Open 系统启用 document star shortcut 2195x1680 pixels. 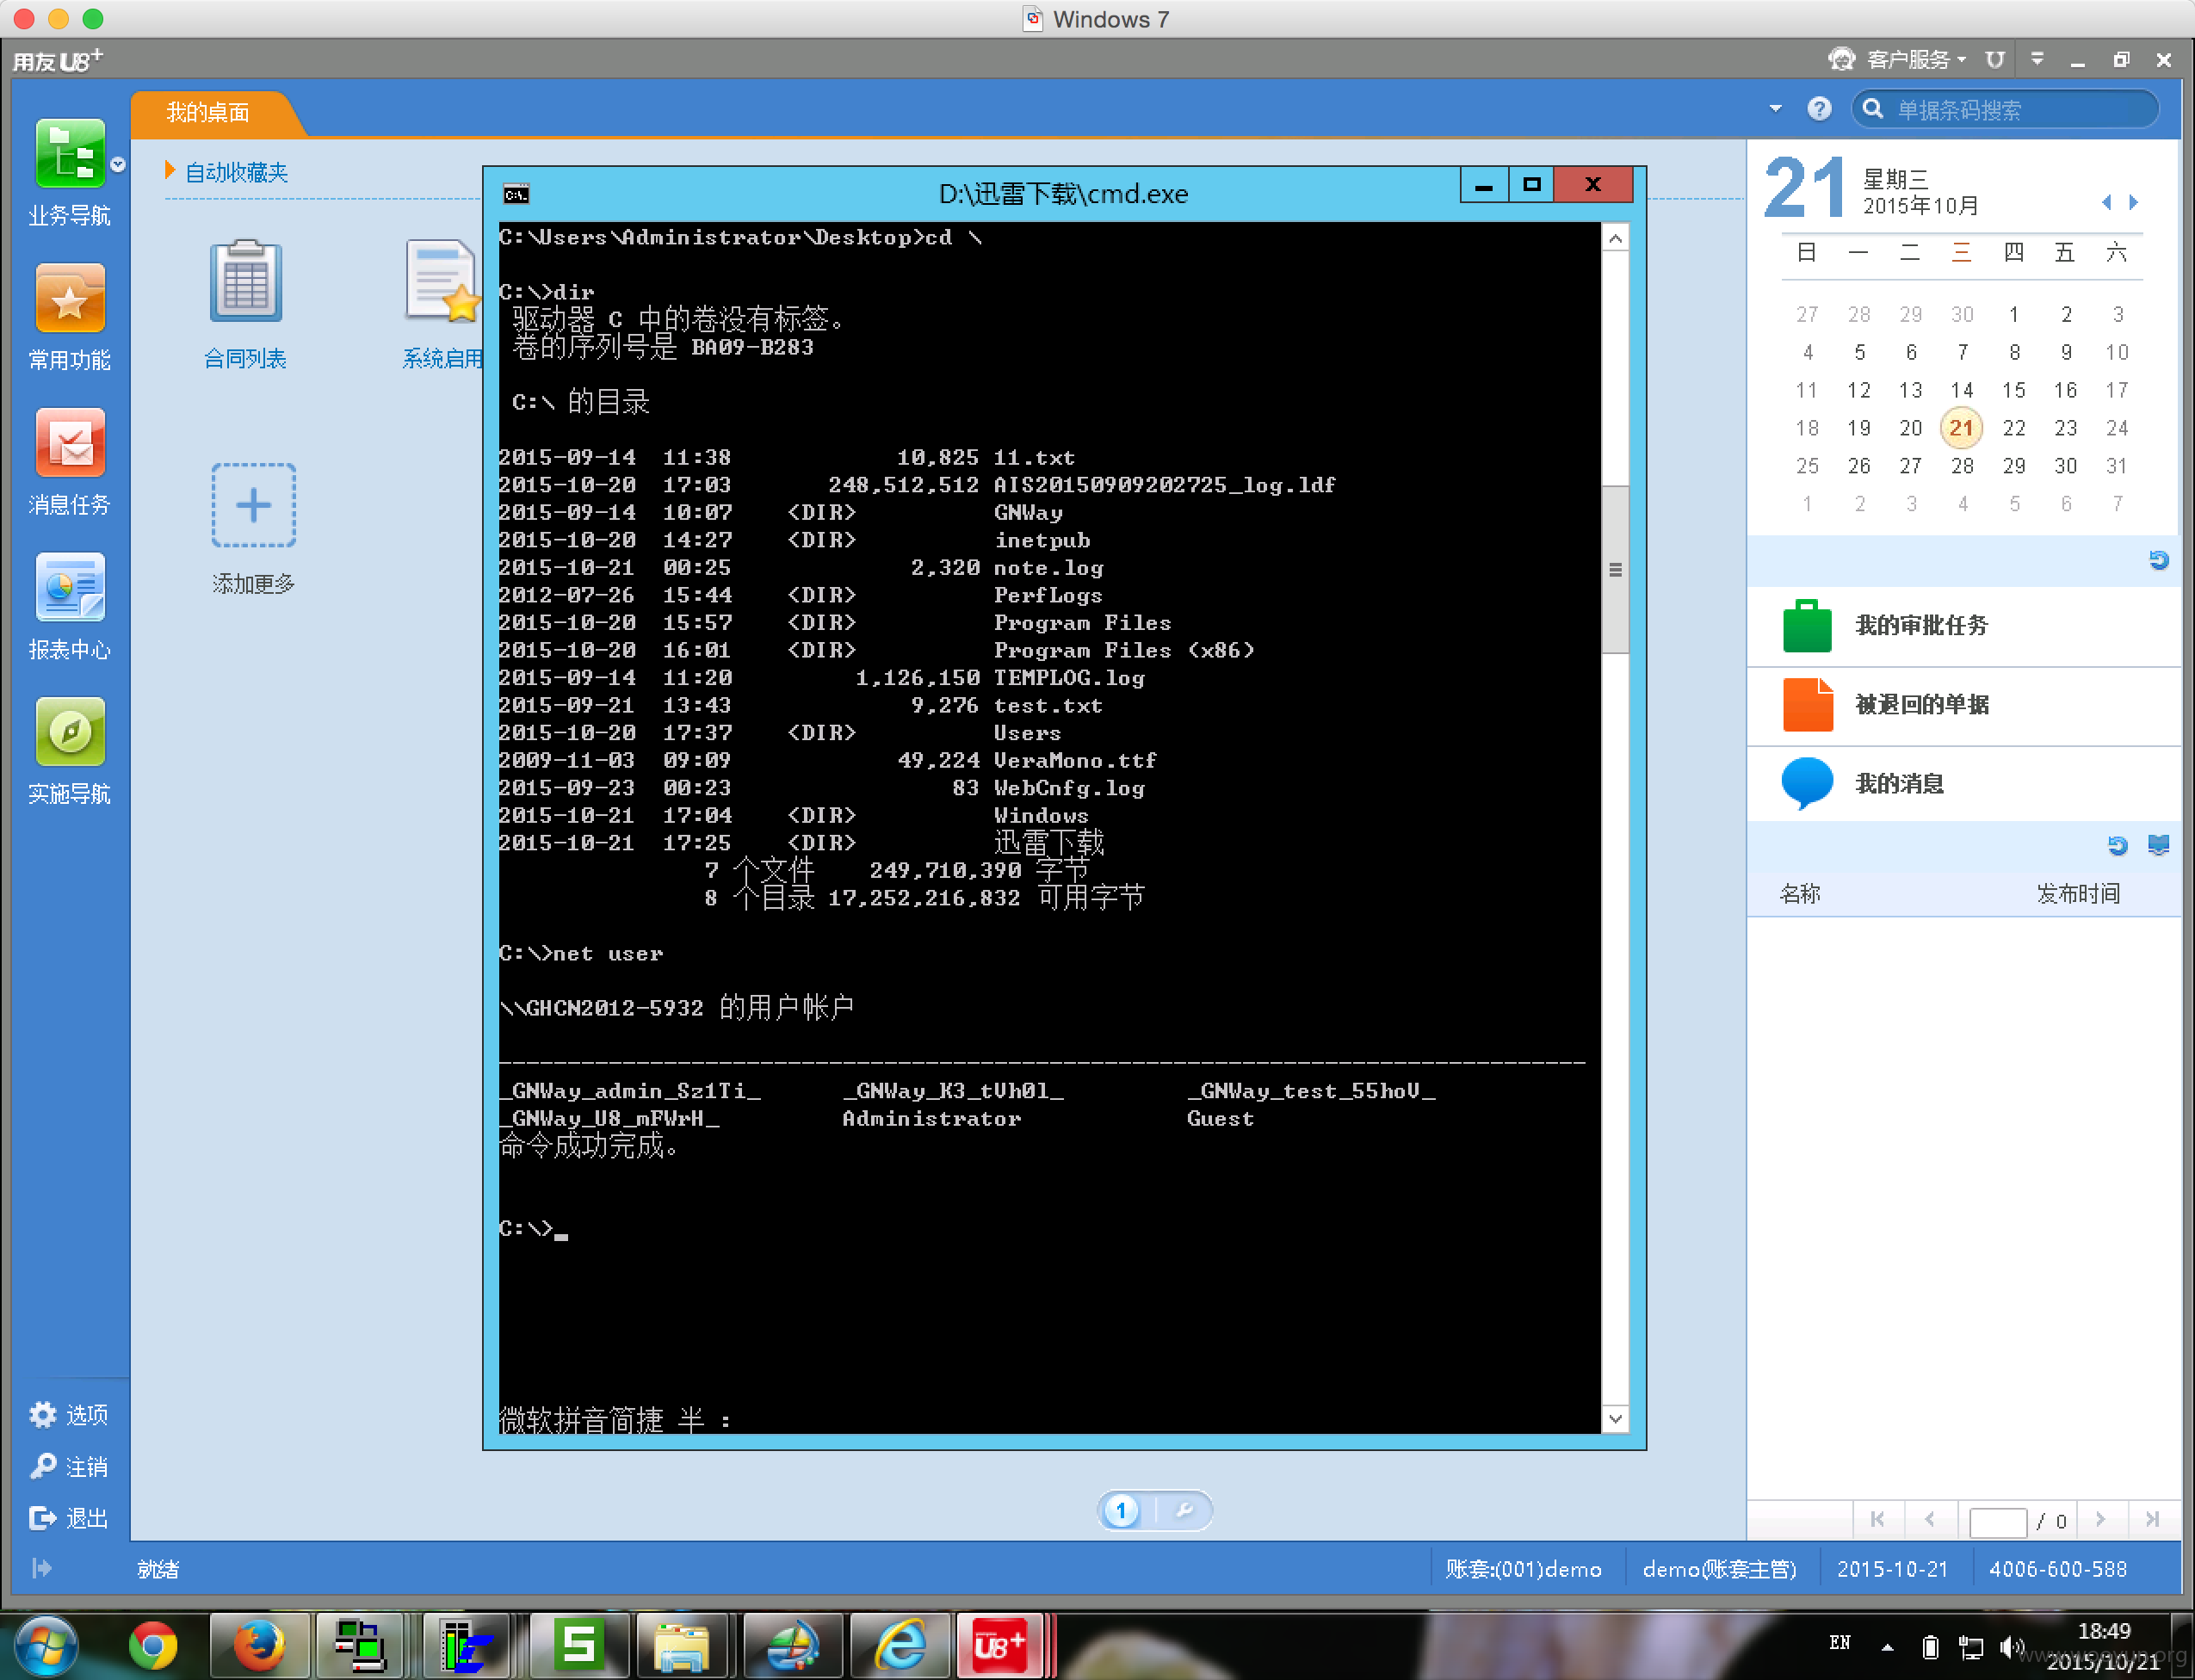[442, 281]
